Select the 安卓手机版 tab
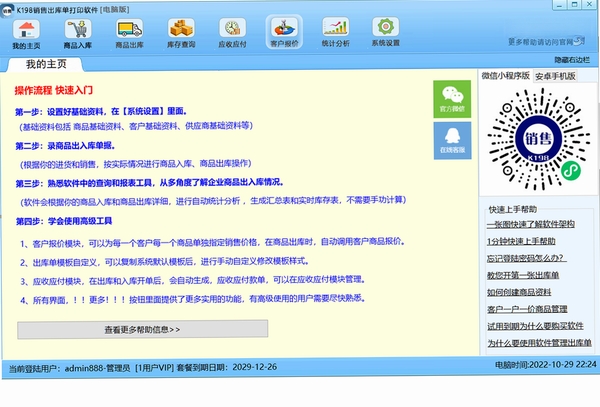This screenshot has height=407, width=600. pos(555,76)
